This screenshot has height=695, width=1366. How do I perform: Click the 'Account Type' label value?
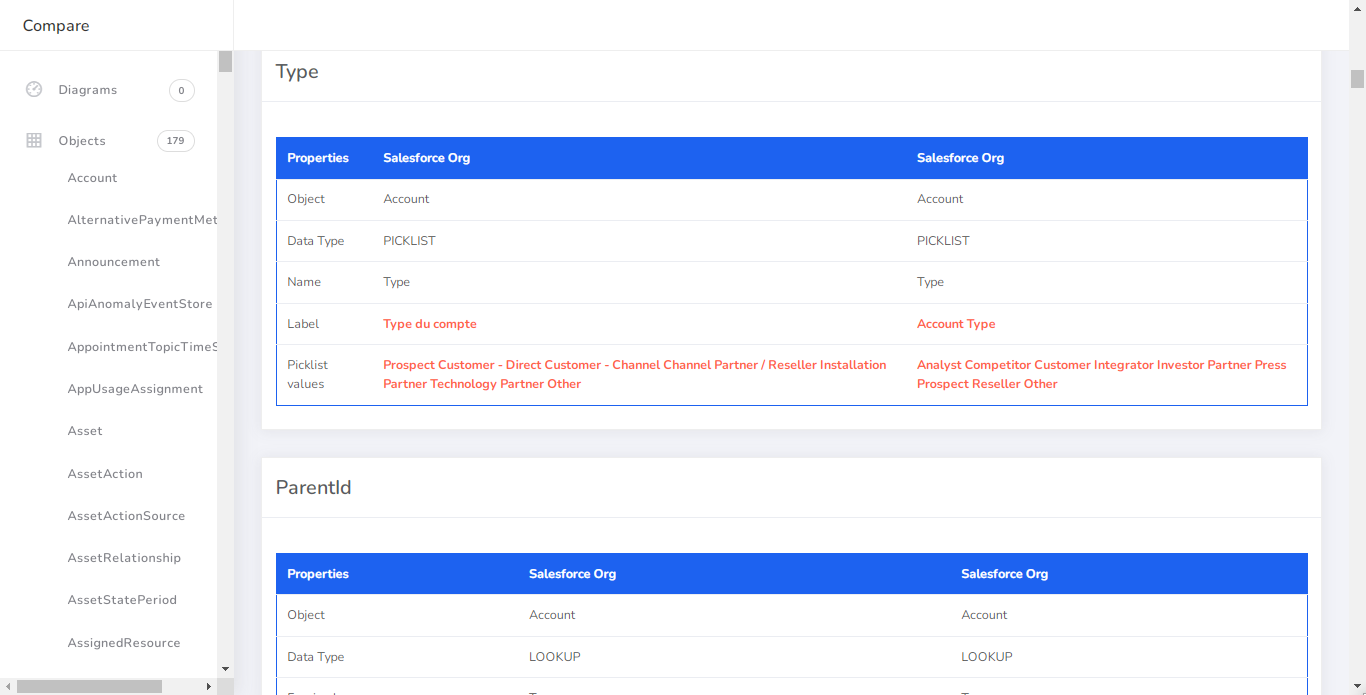956,324
